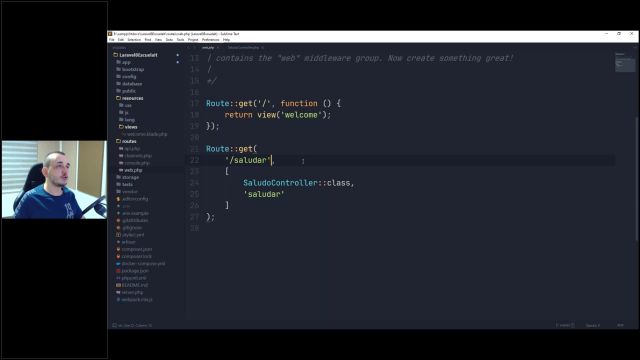Screen dimensions: 640x360
Task: Open the Preferences menu
Action: [x=210, y=40]
